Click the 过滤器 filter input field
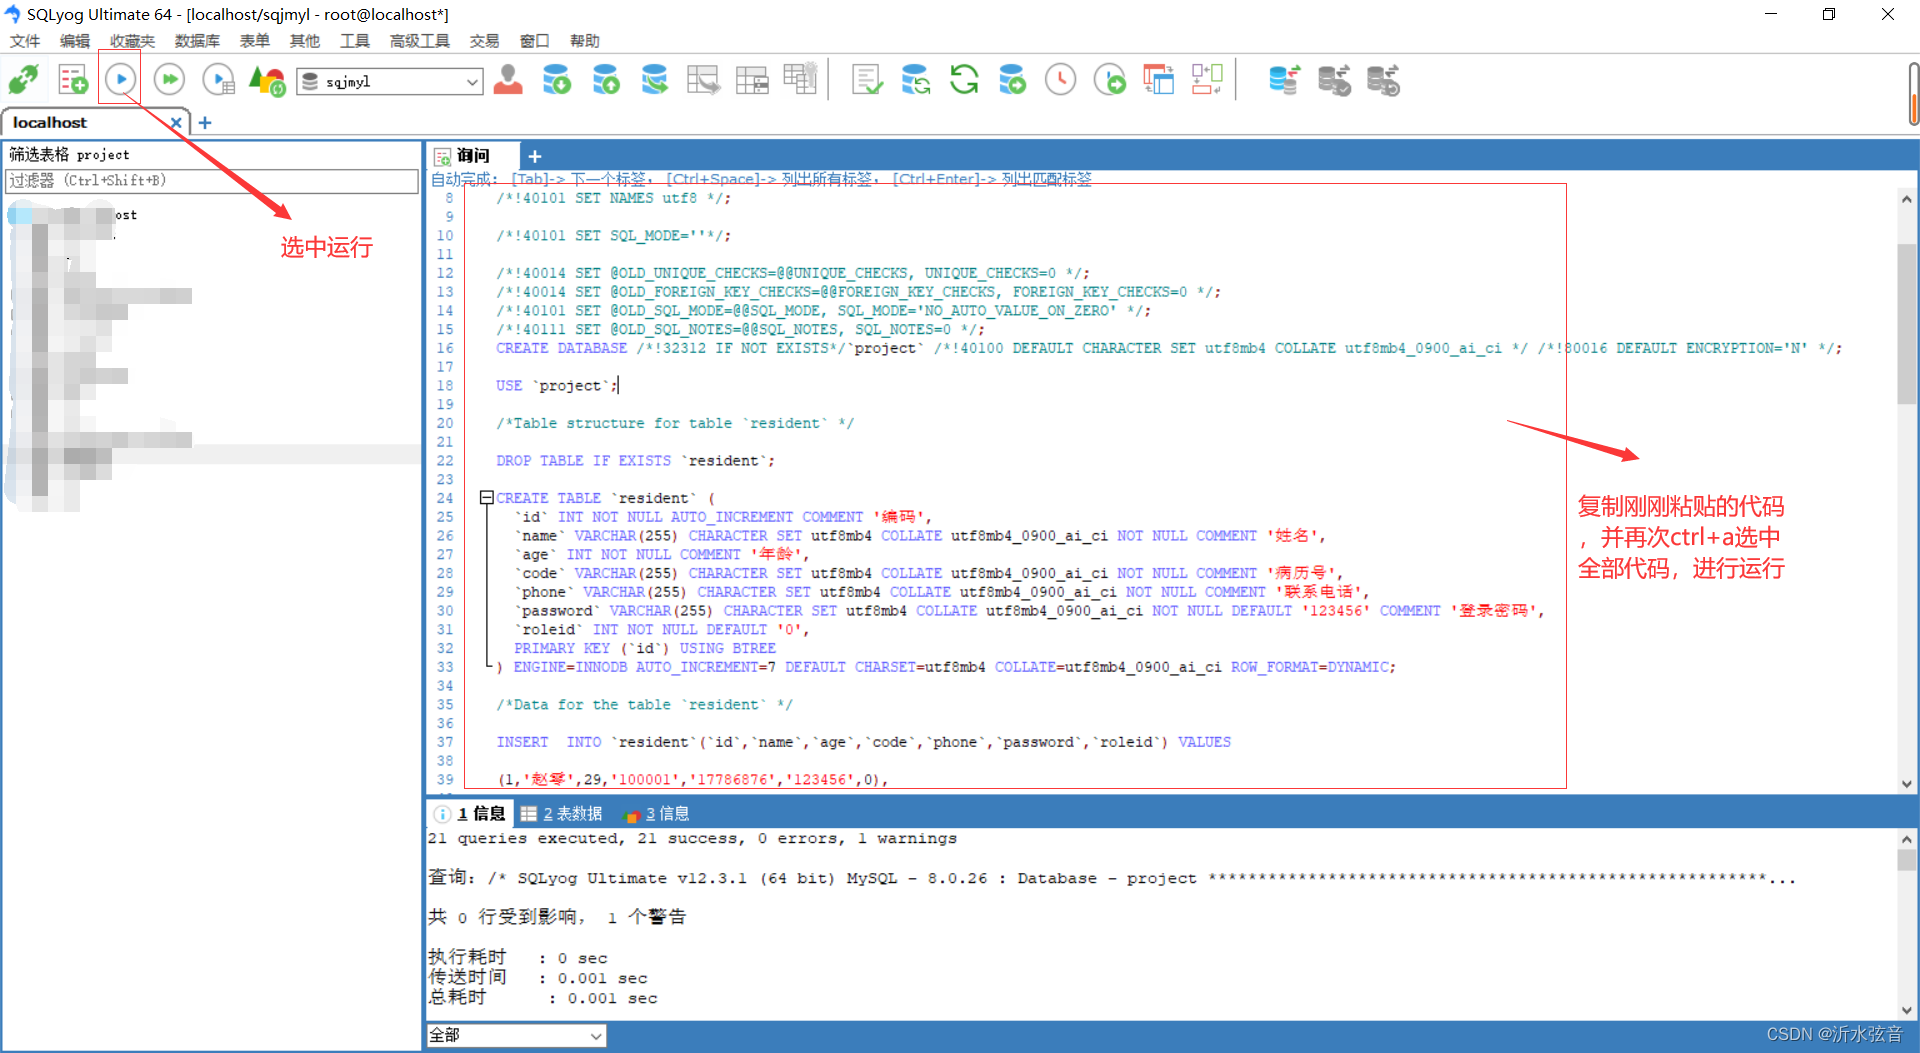Viewport: 1920px width, 1053px height. click(212, 181)
